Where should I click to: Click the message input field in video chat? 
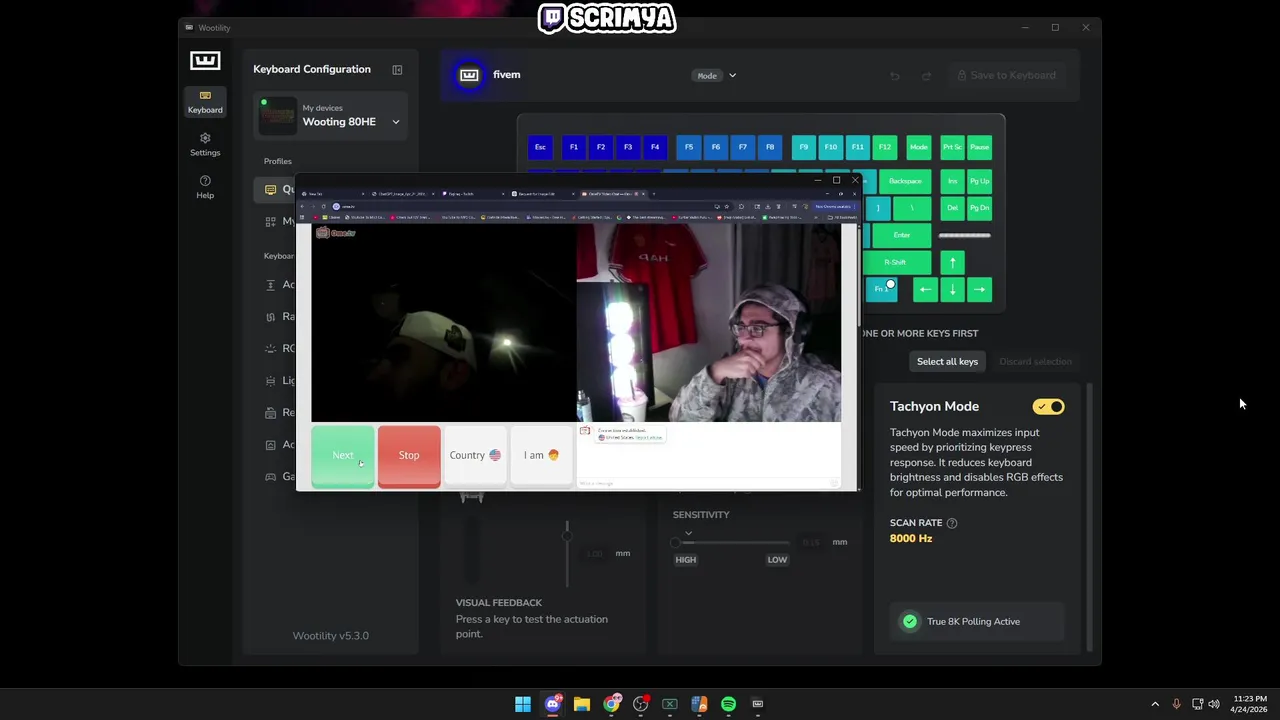click(706, 484)
